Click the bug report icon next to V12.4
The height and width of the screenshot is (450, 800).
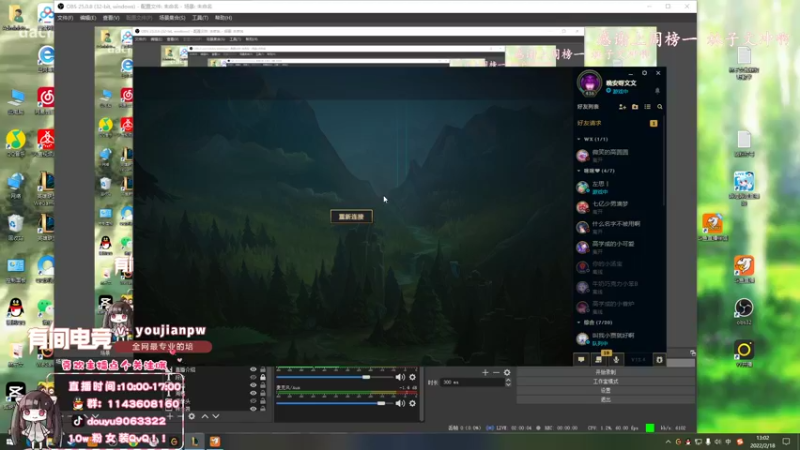(x=659, y=360)
